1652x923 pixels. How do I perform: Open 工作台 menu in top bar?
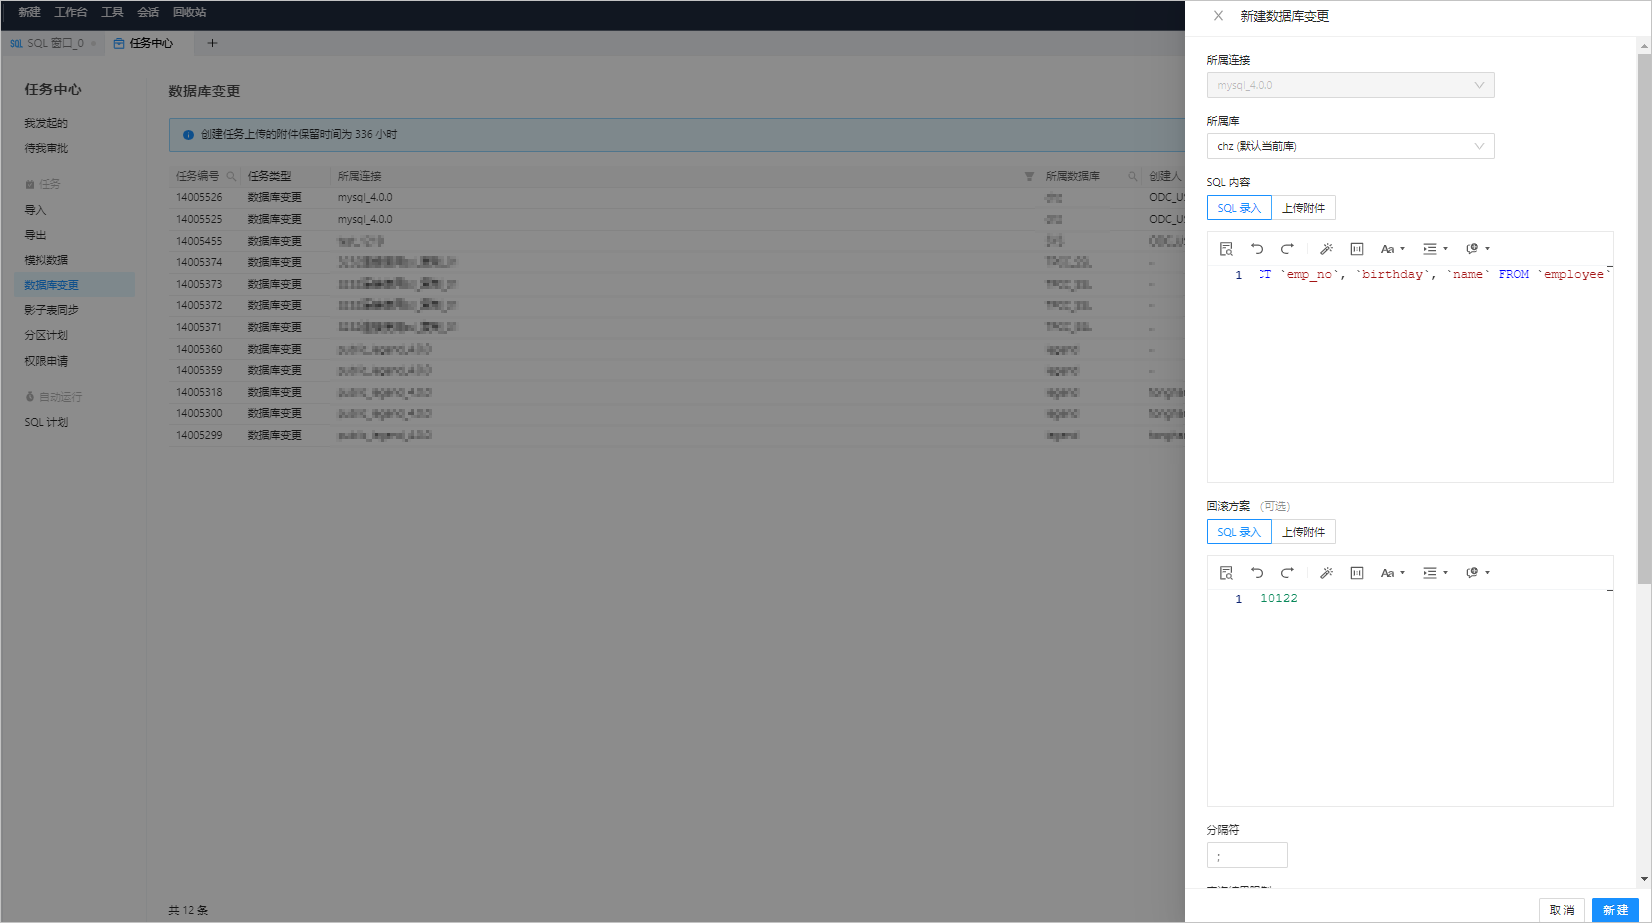pyautogui.click(x=70, y=12)
